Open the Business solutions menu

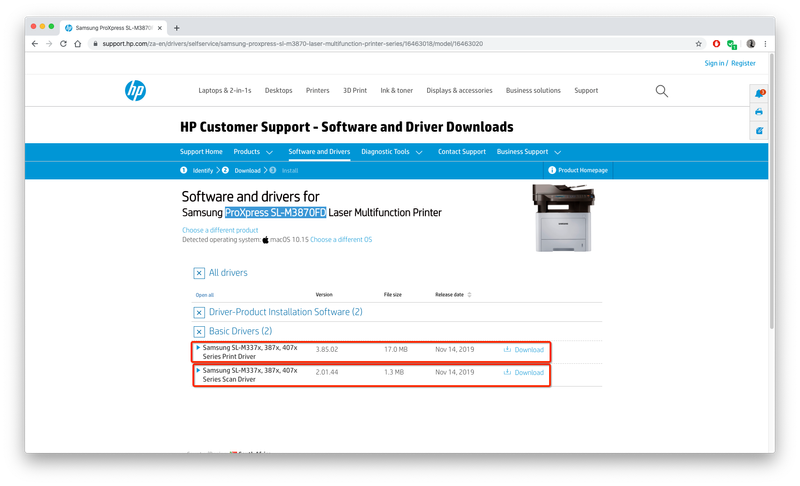point(533,90)
